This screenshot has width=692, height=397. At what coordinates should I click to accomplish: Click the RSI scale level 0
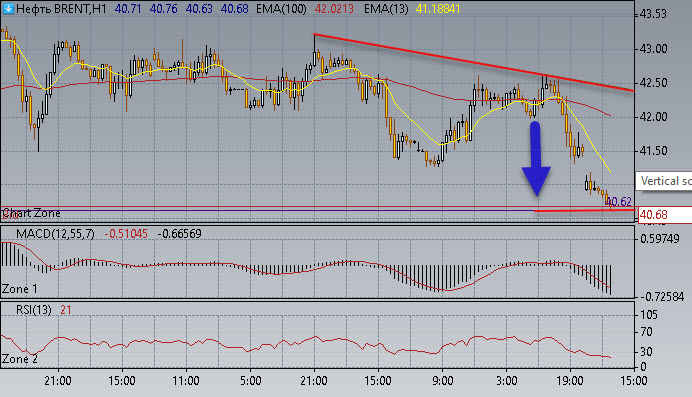pyautogui.click(x=643, y=367)
